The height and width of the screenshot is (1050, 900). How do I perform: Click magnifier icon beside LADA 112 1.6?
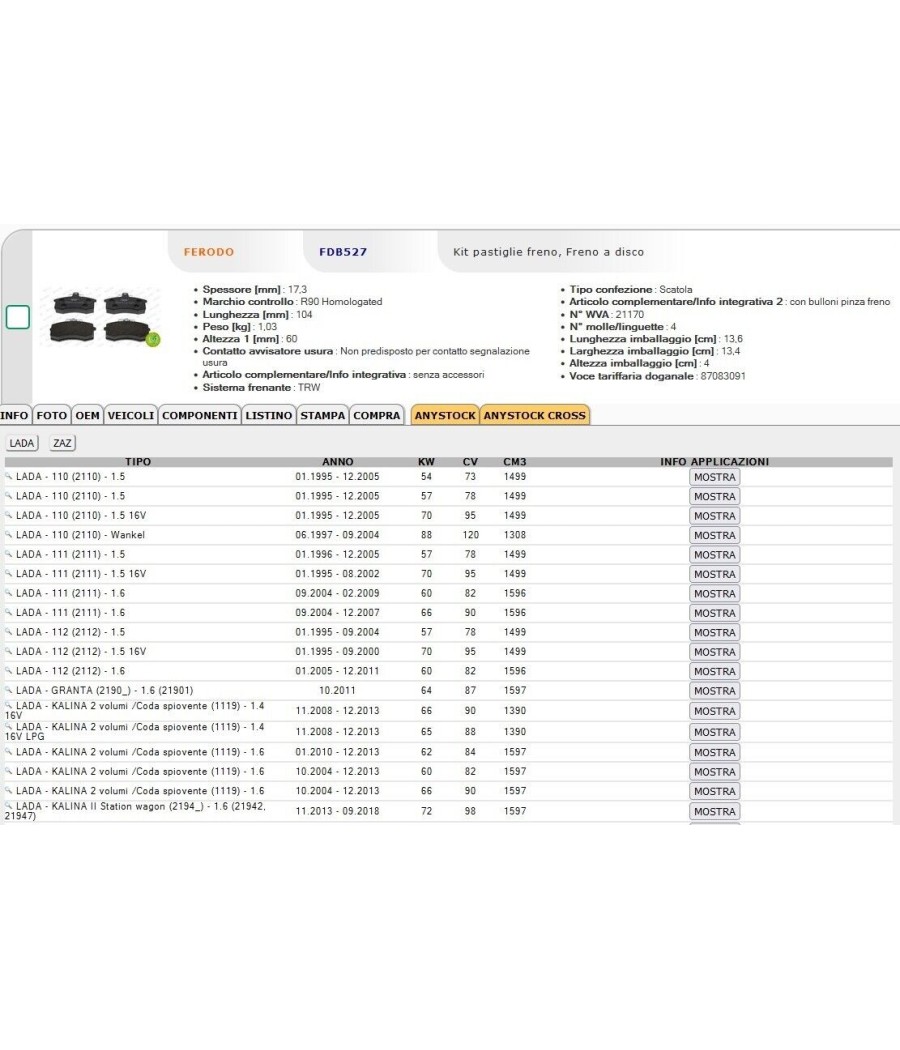click(x=9, y=671)
